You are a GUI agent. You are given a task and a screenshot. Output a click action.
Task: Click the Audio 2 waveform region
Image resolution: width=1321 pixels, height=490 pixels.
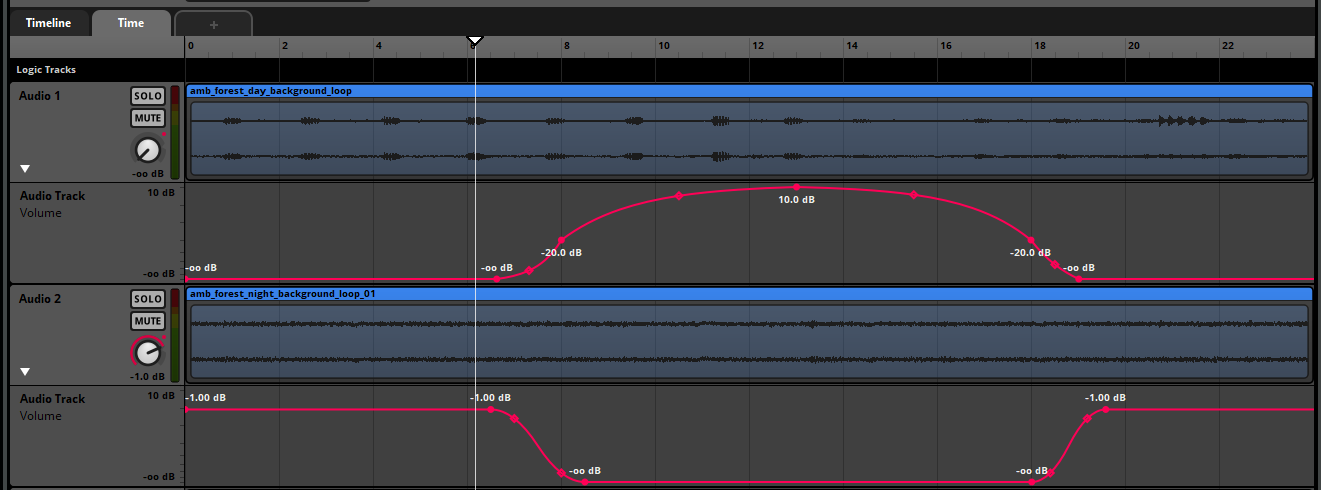(x=749, y=341)
